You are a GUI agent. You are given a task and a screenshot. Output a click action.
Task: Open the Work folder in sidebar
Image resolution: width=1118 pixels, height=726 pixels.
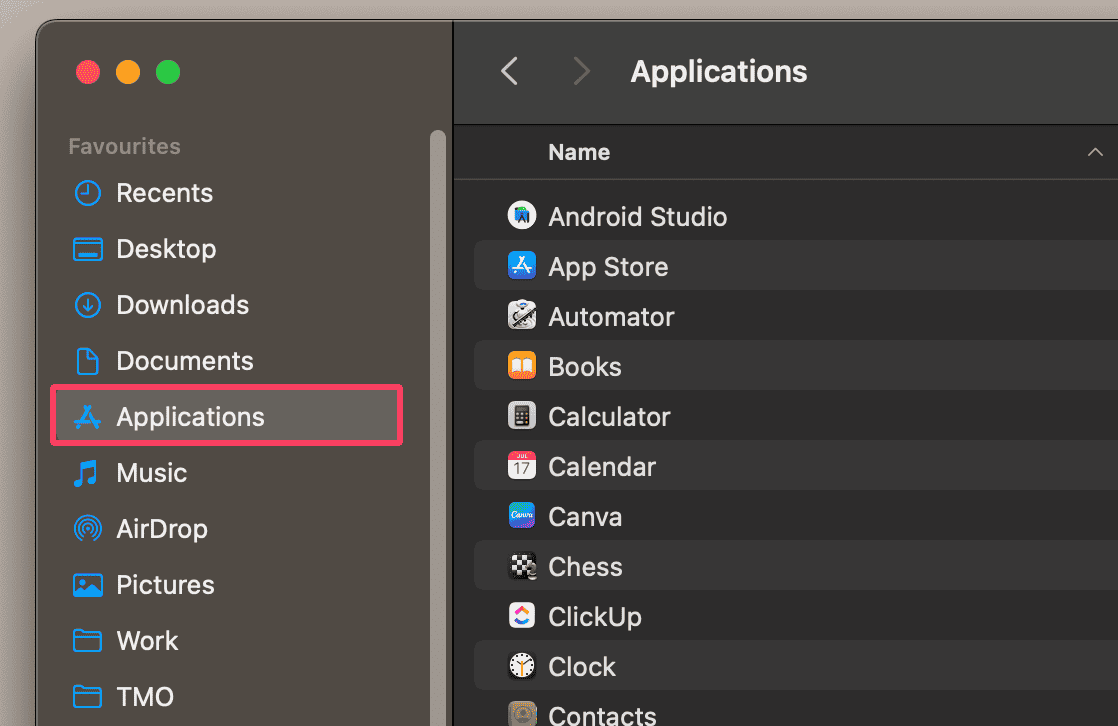147,641
